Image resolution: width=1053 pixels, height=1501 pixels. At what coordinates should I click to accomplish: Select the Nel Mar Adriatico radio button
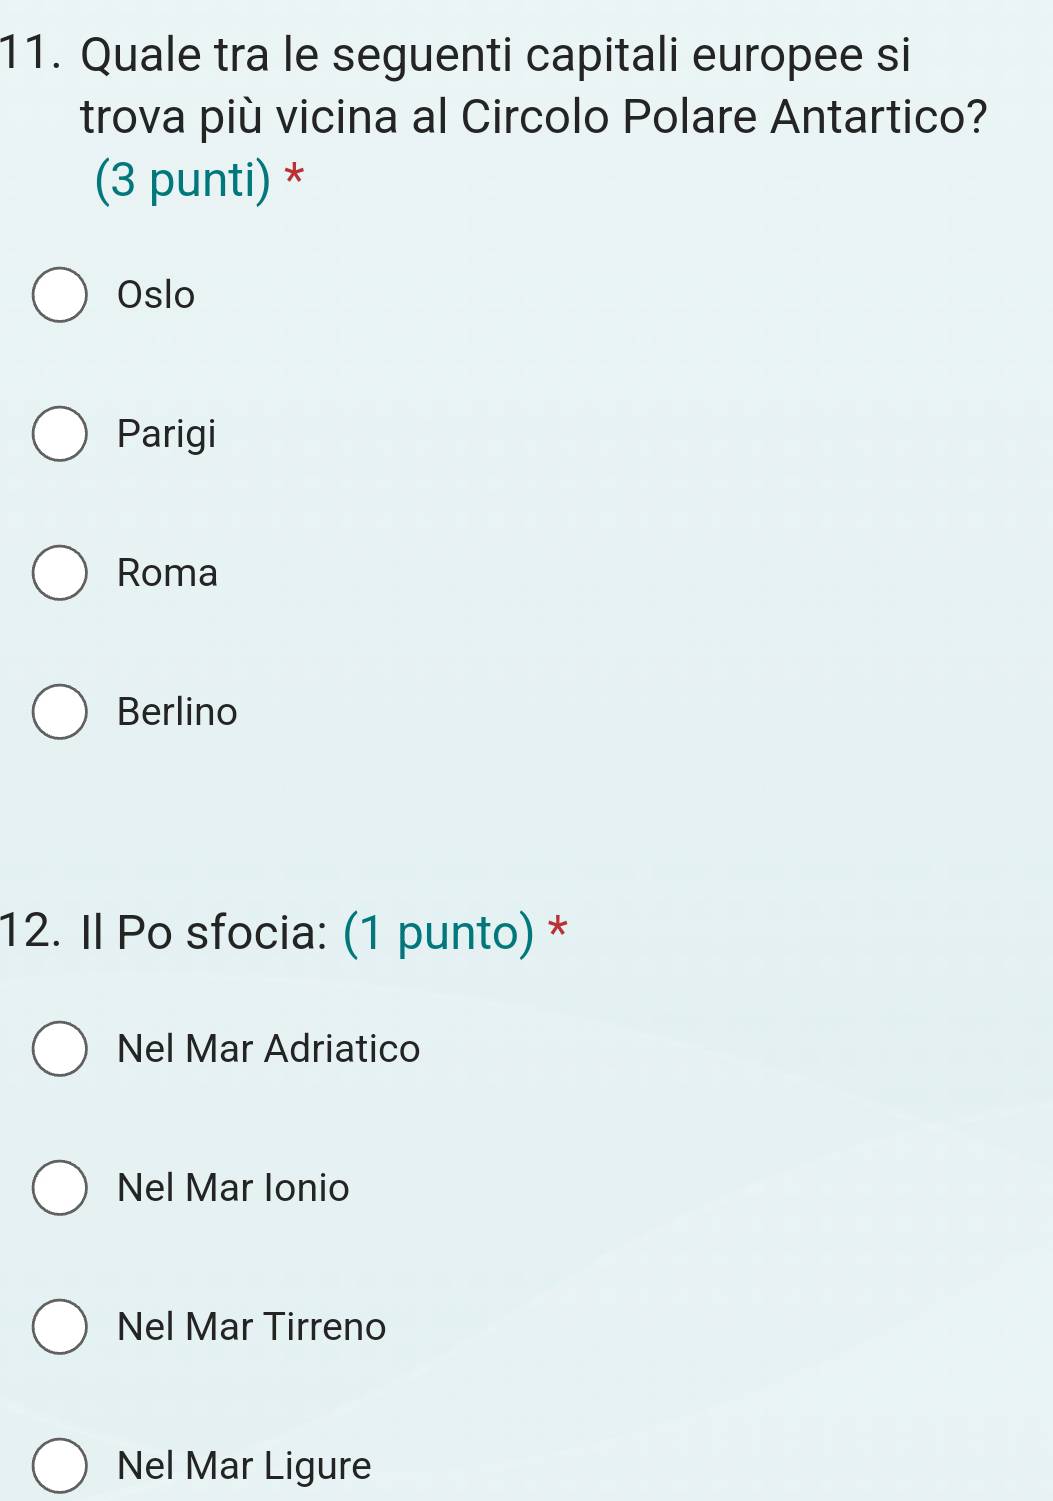pyautogui.click(x=60, y=1049)
